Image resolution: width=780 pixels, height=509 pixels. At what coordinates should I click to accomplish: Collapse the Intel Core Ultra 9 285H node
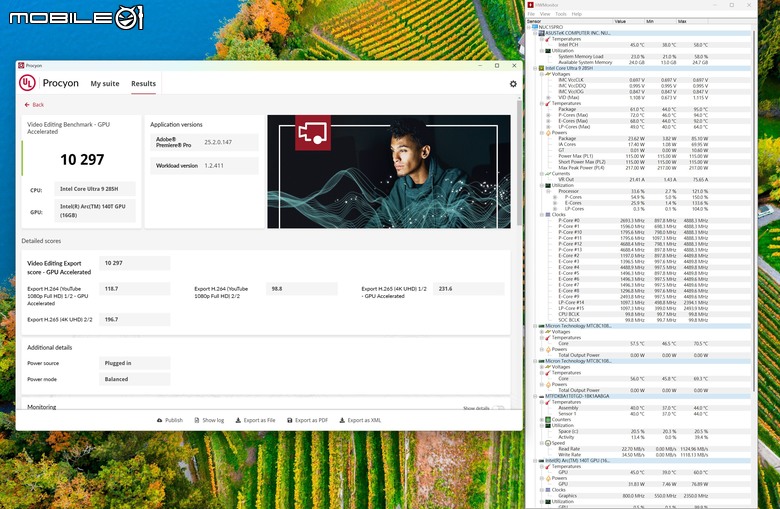(535, 68)
